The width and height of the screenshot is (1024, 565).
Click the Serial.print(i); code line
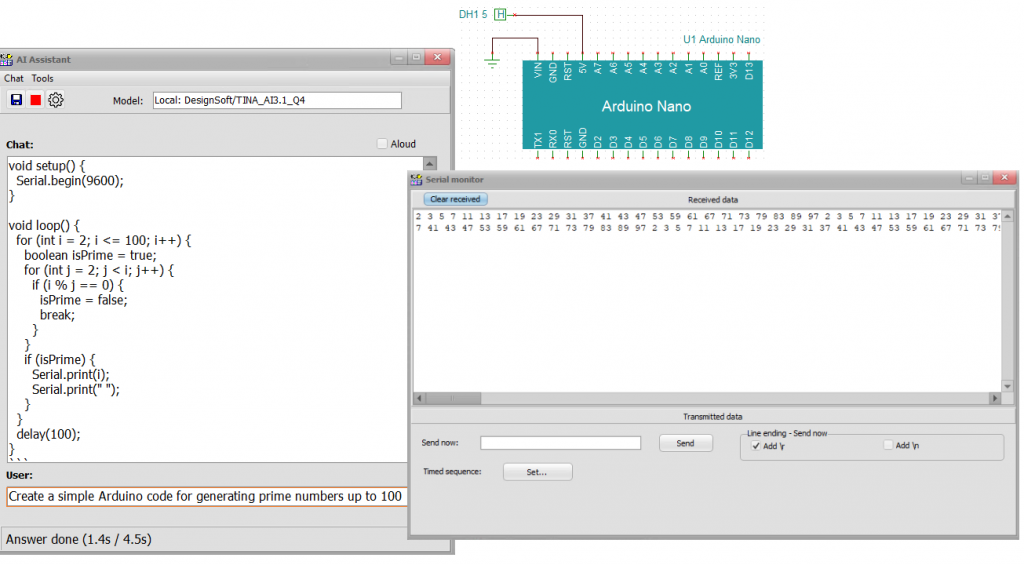tap(71, 375)
